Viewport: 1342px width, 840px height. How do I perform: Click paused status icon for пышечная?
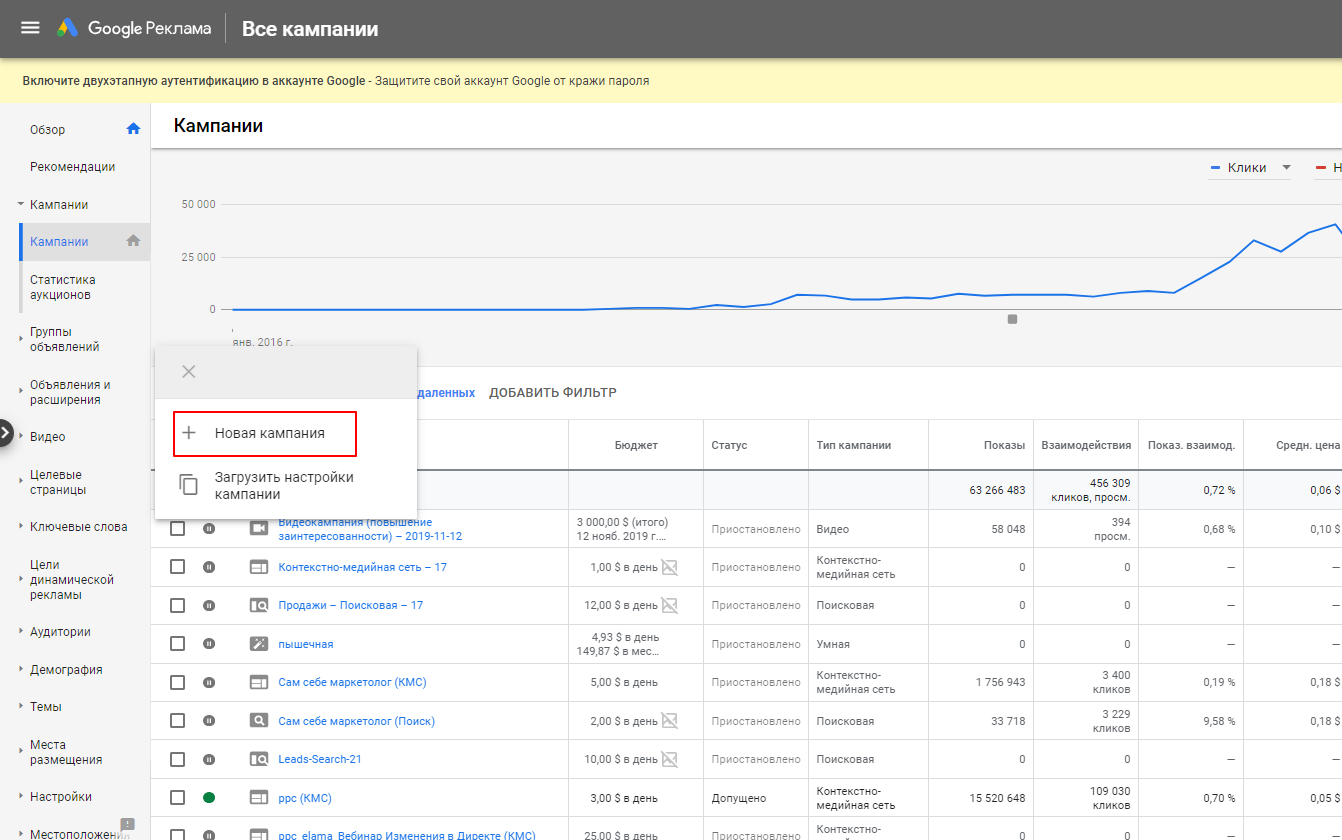(209, 644)
